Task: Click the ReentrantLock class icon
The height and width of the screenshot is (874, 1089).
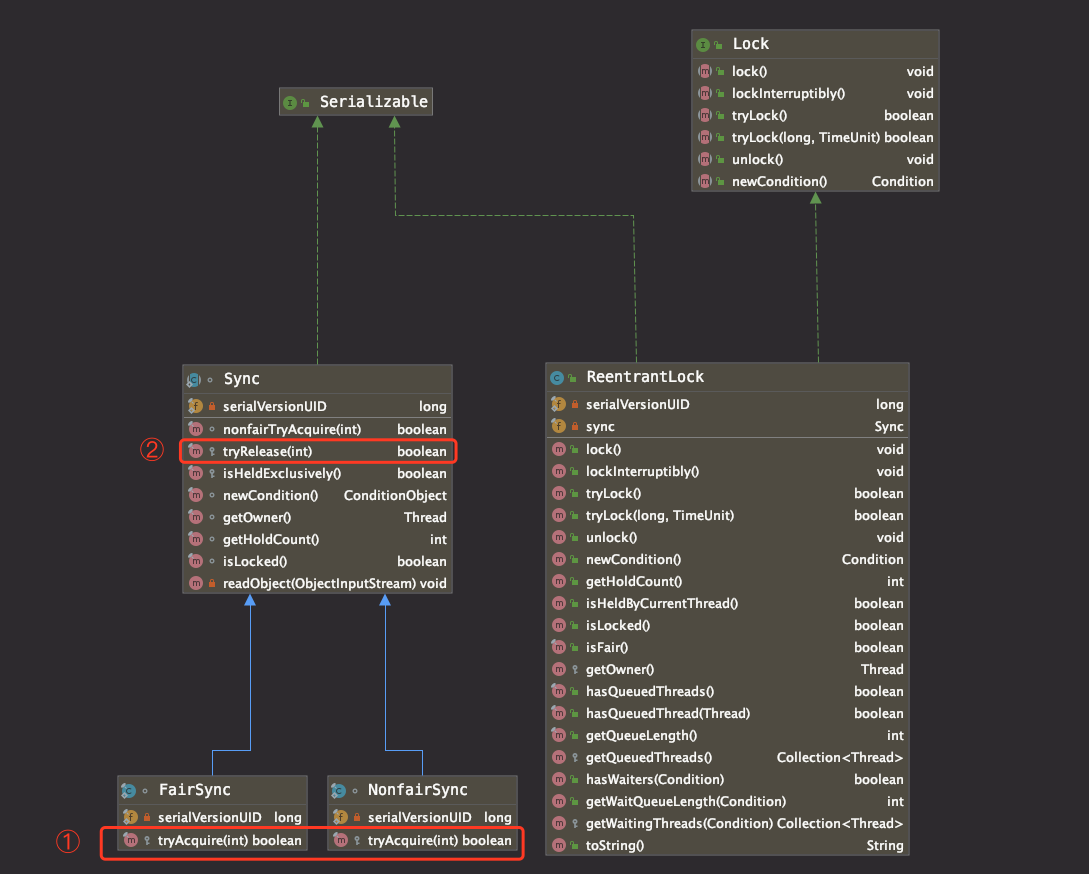Action: click(557, 378)
